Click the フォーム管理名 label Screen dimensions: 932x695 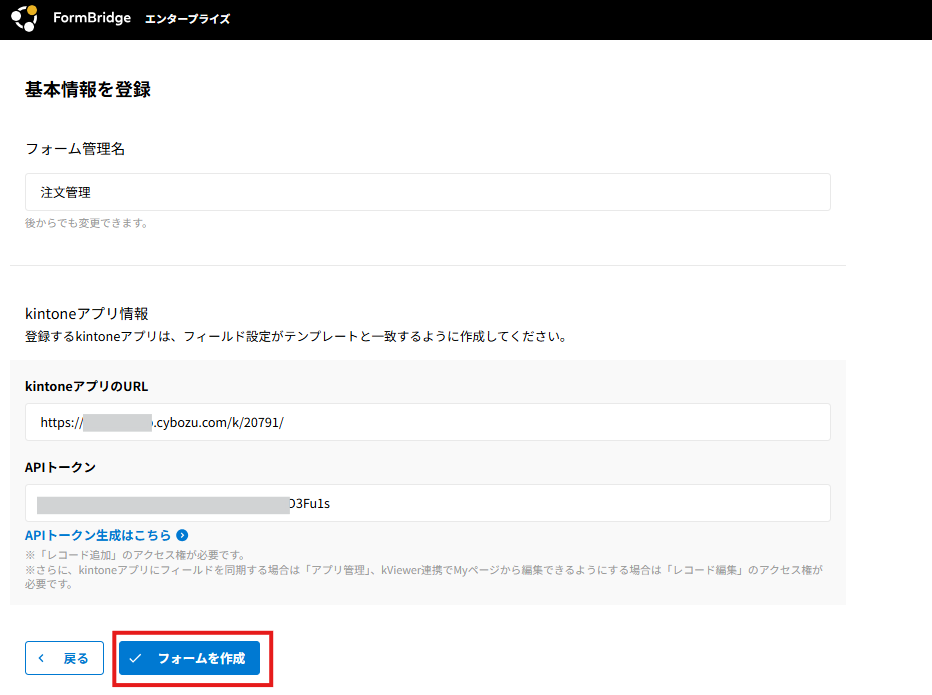coord(75,148)
